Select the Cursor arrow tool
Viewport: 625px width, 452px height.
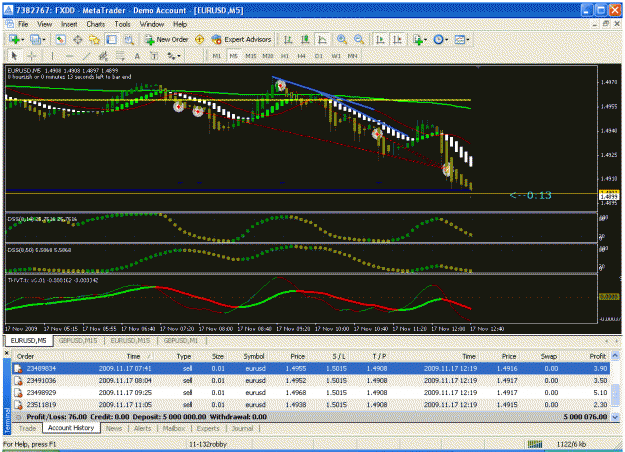14,56
